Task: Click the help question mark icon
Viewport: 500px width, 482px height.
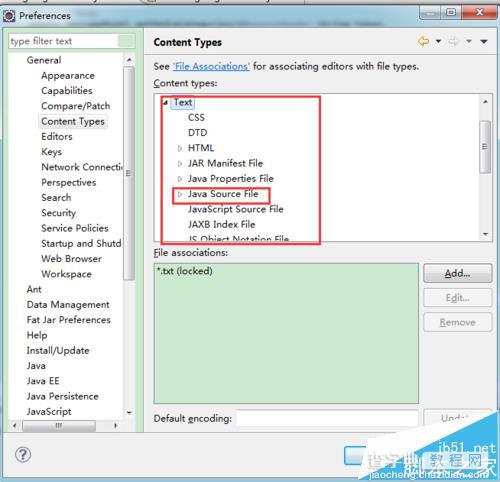Action: 23,454
